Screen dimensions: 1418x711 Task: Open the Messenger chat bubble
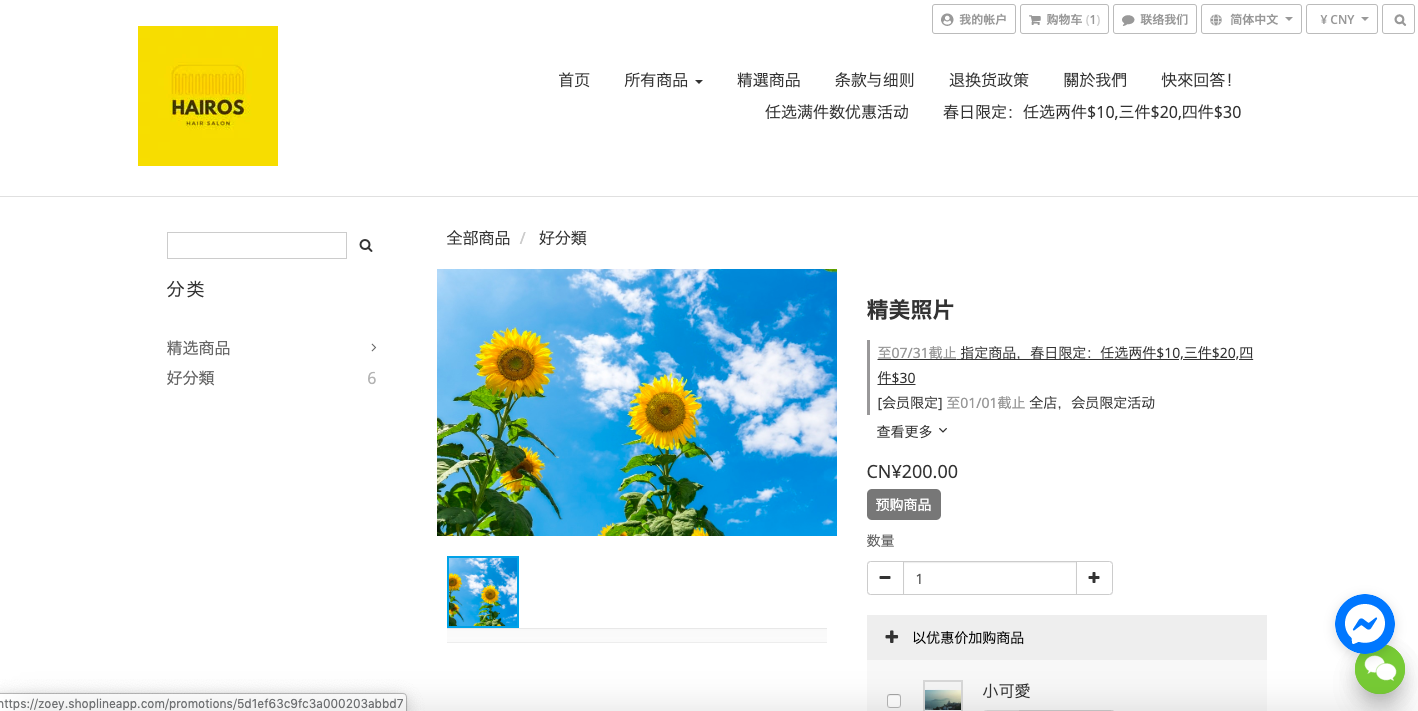click(x=1365, y=624)
